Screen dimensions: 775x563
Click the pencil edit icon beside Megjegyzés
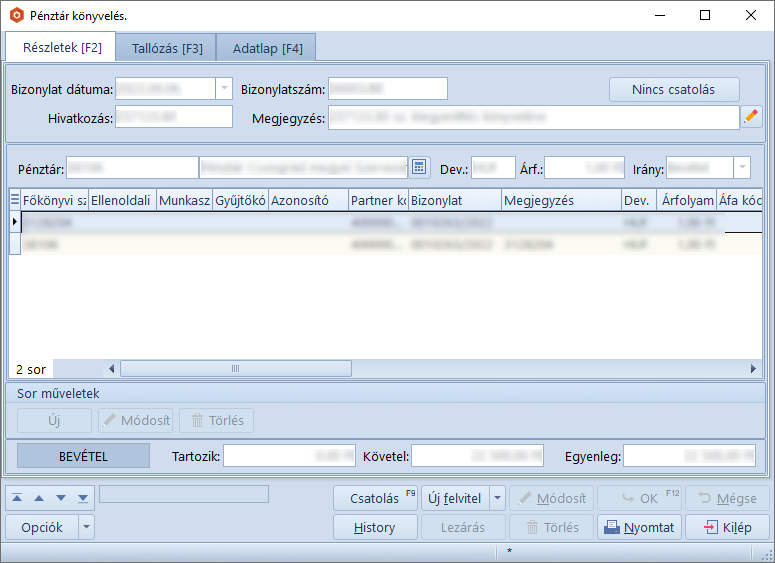click(x=751, y=117)
